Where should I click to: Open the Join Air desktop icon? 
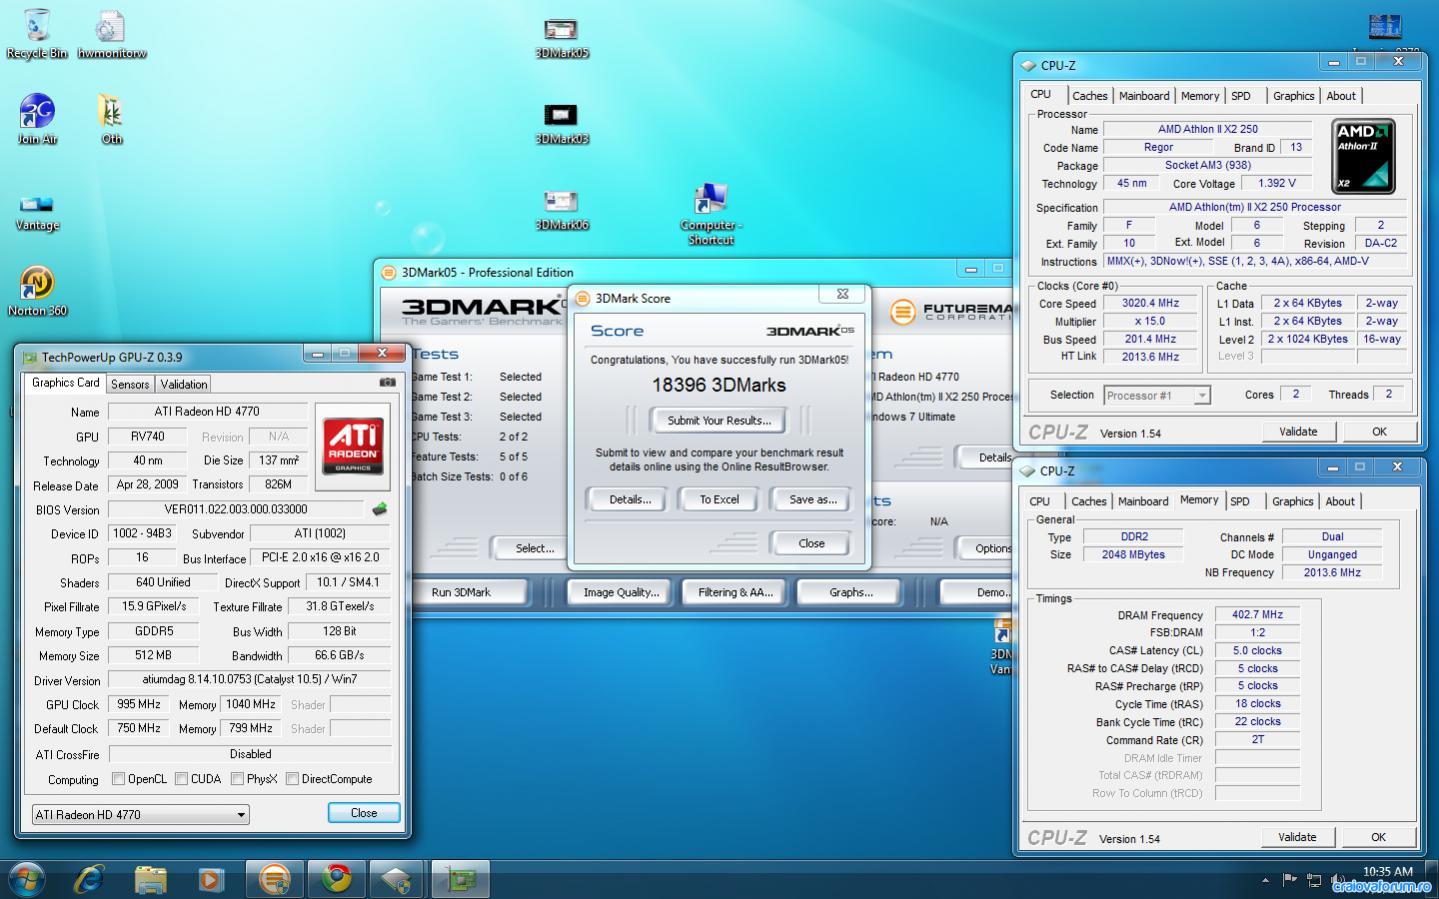(x=37, y=120)
